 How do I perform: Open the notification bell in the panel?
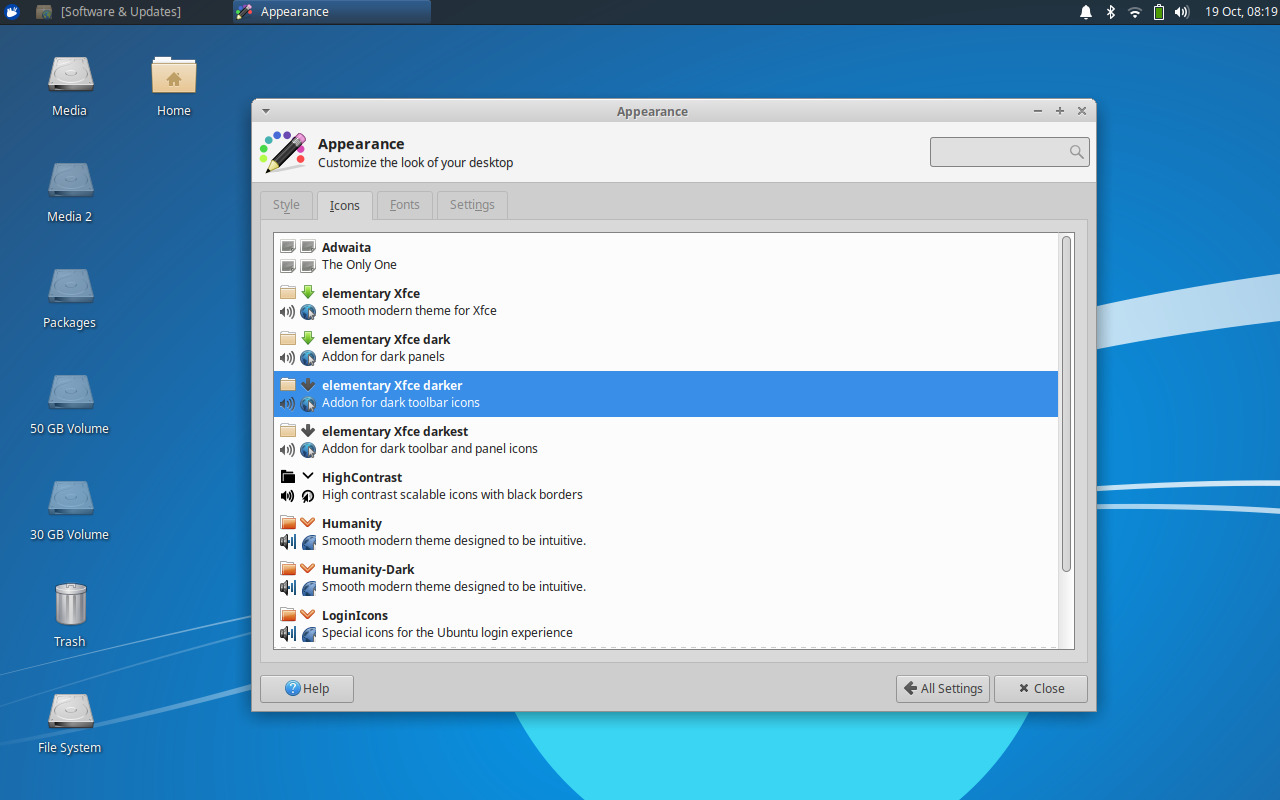(x=1086, y=12)
